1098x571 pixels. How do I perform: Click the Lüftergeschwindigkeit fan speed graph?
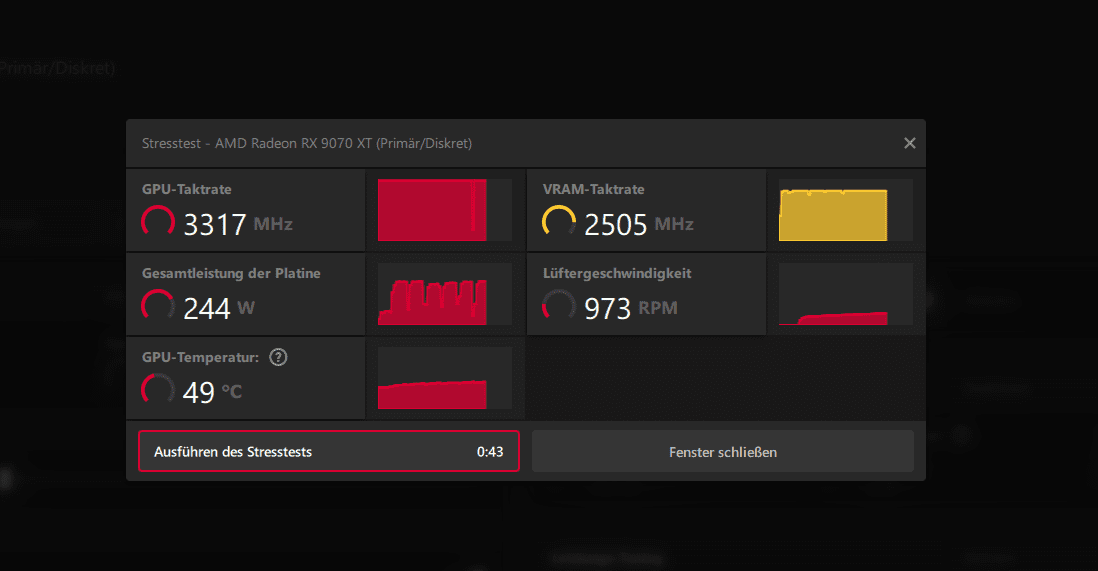coord(845,294)
